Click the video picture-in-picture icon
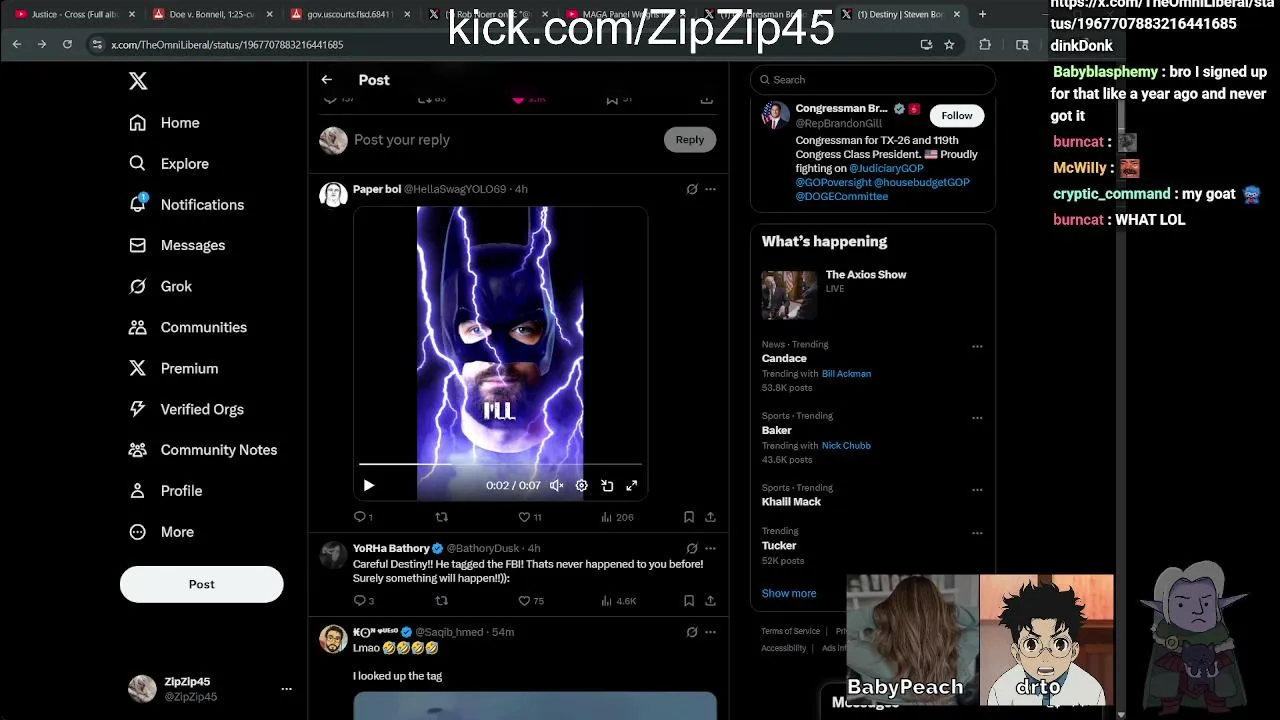This screenshot has width=1280, height=720. point(607,486)
